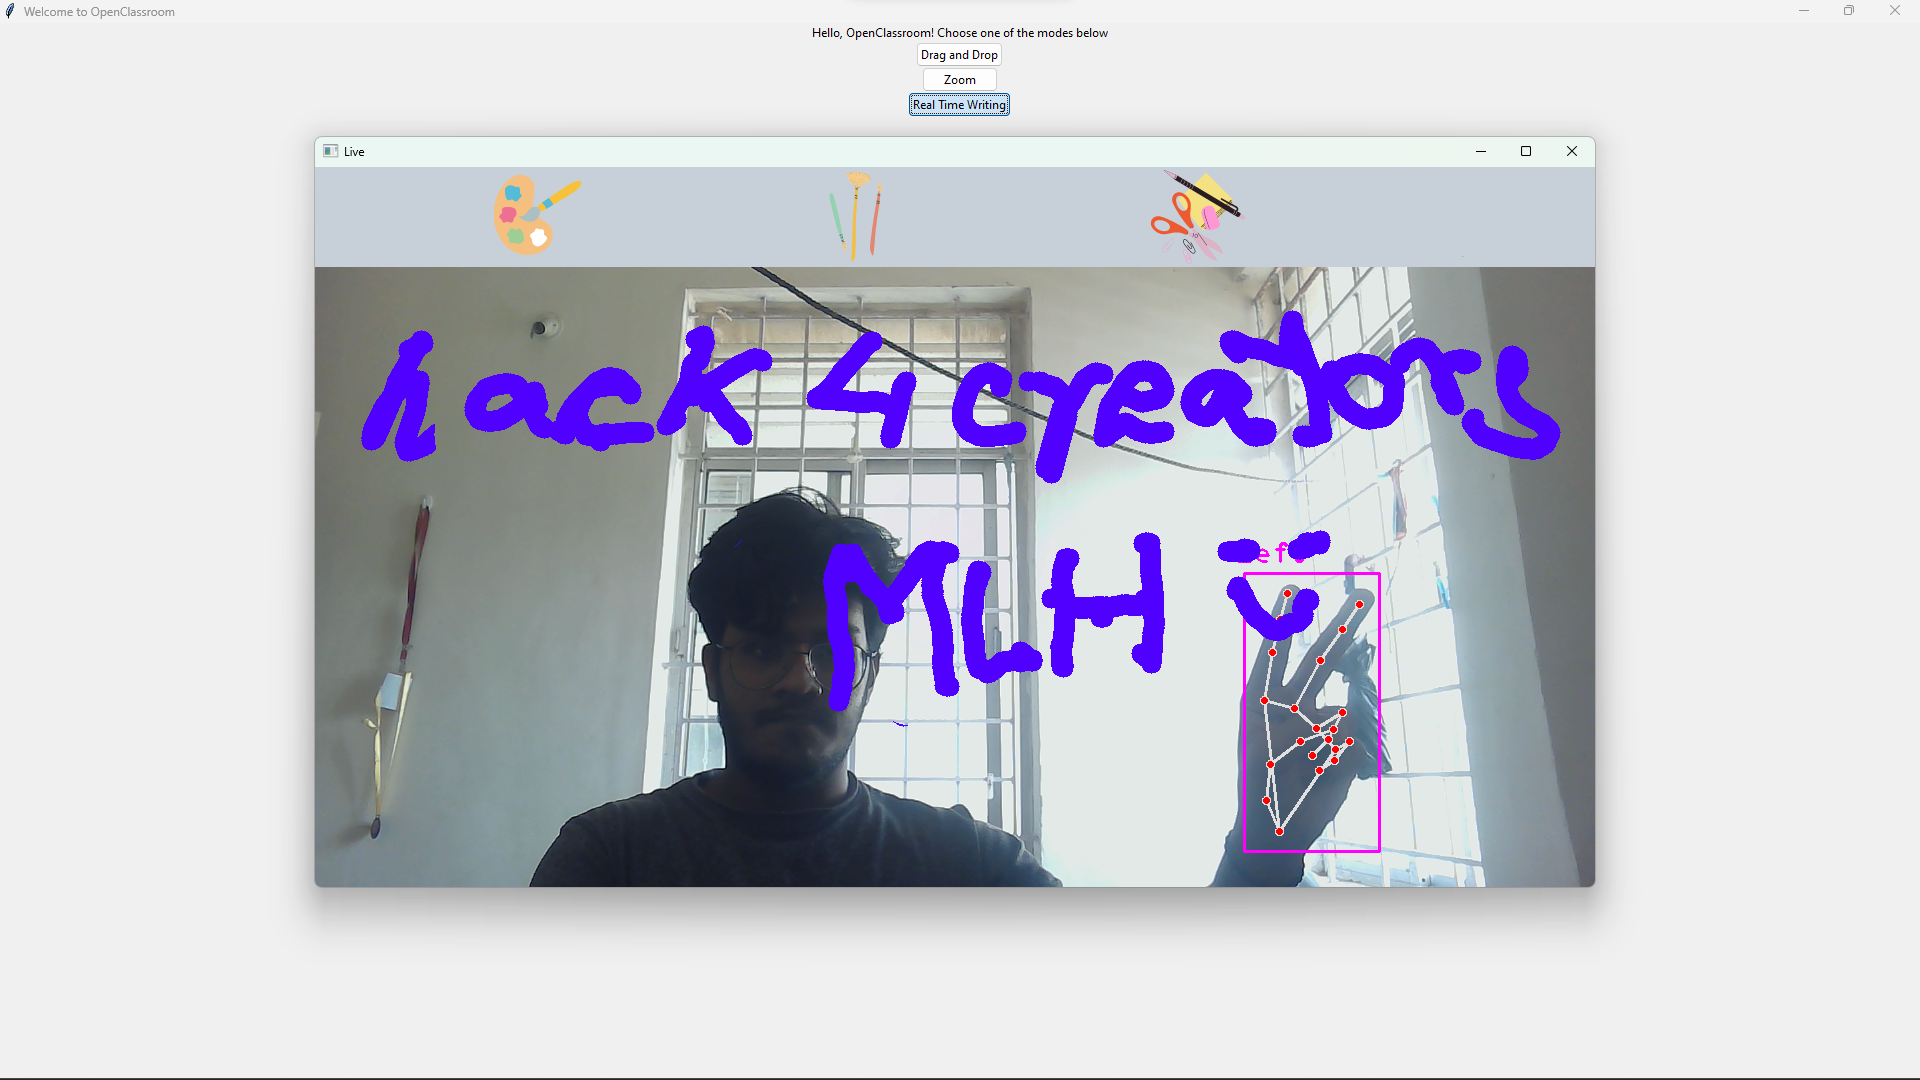The width and height of the screenshot is (1920, 1080).
Task: Select the paint palette color icon
Action: [532, 215]
